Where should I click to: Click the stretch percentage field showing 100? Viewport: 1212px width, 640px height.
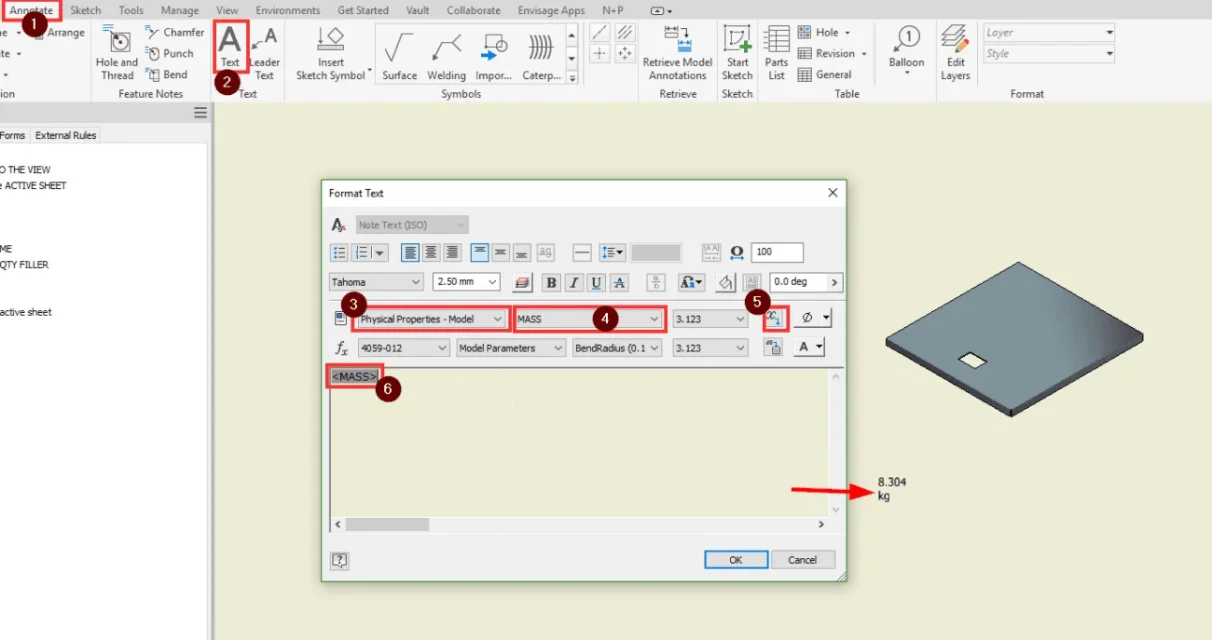(x=777, y=253)
